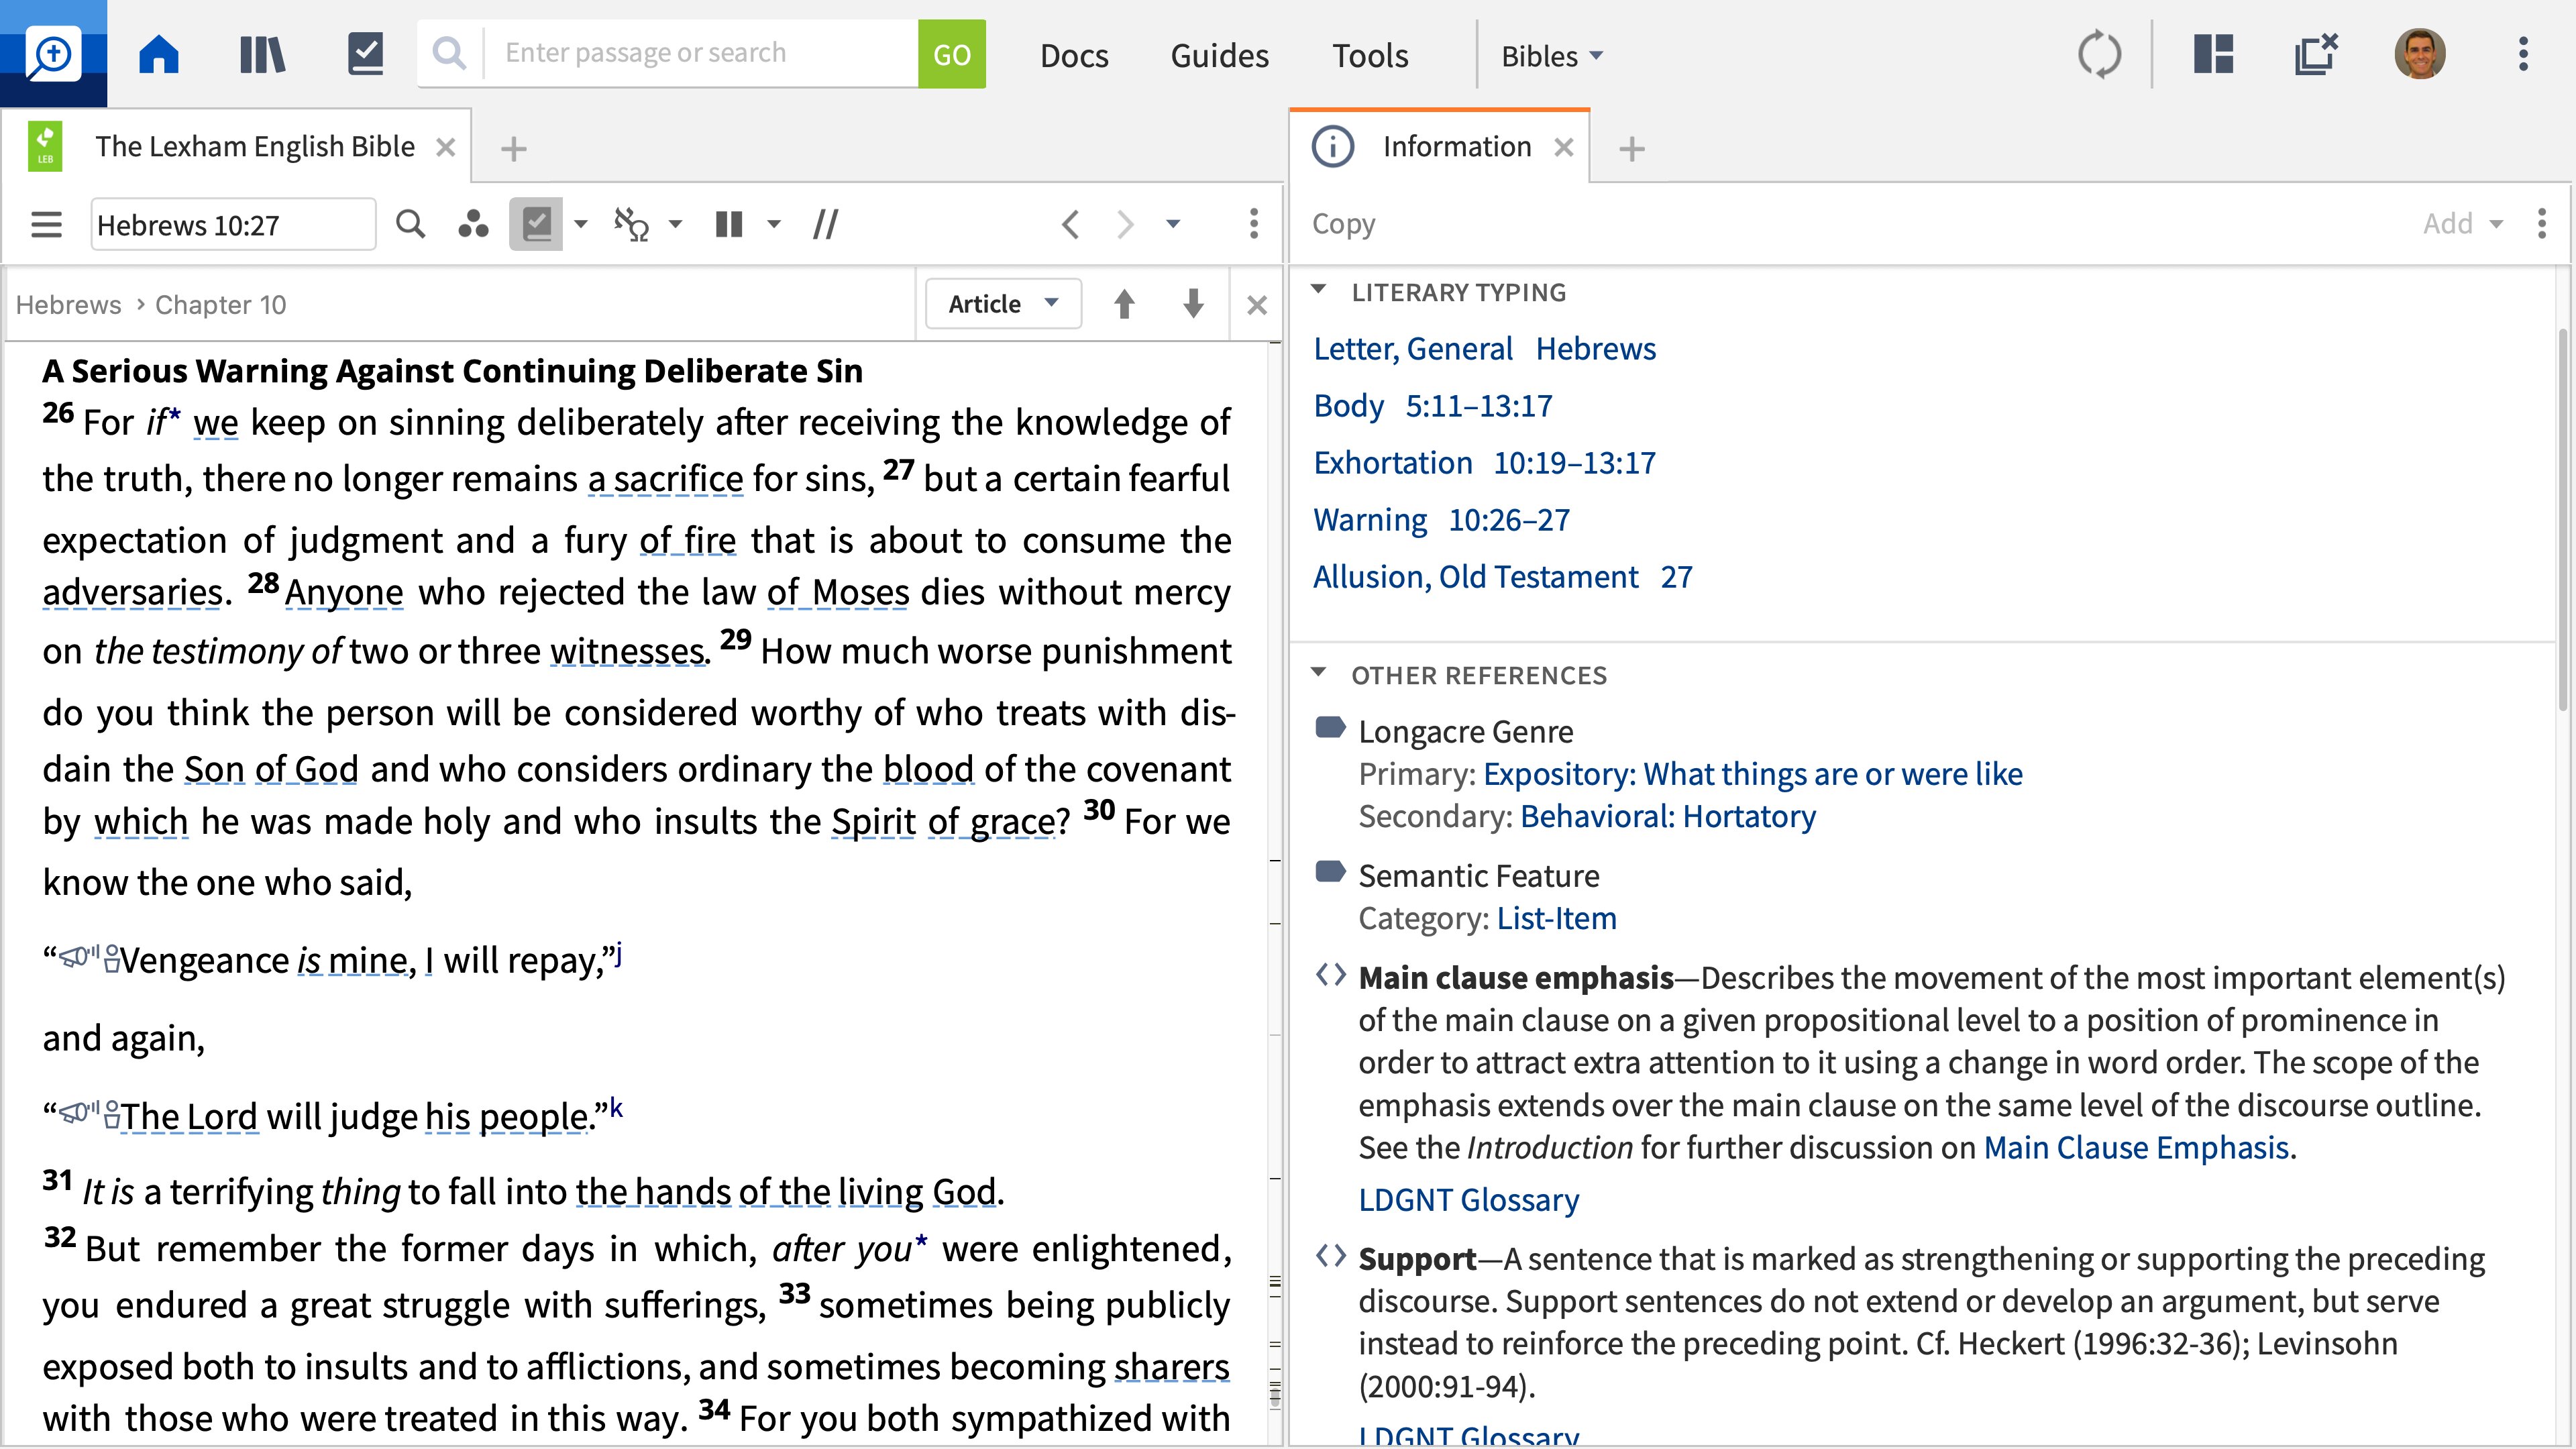Open the Bible panel hamburger menu
This screenshot has width=2576, height=1449.
[46, 224]
